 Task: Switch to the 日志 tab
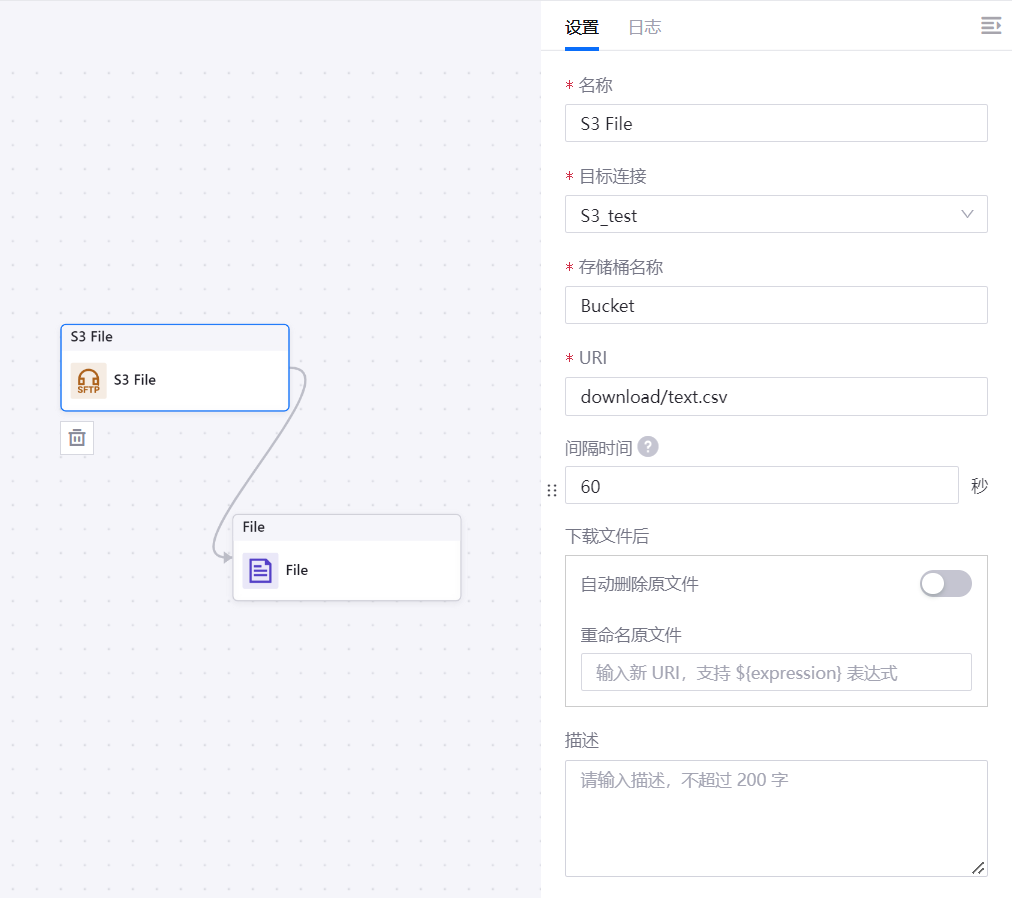tap(644, 27)
